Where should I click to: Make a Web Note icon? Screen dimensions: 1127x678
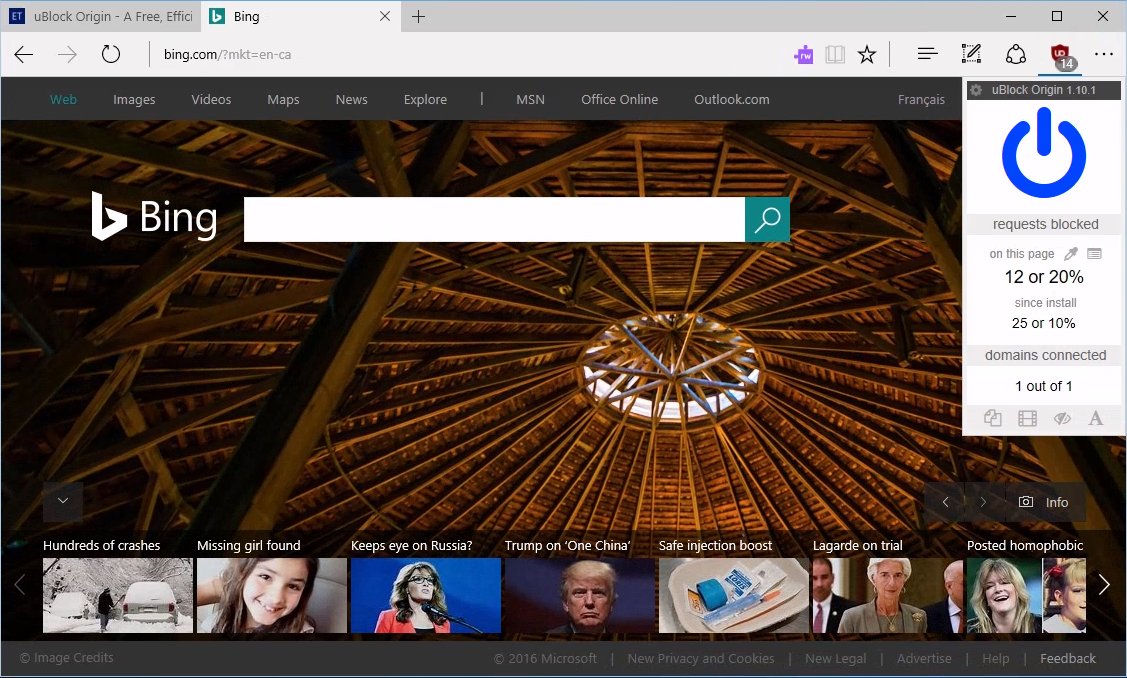point(971,54)
